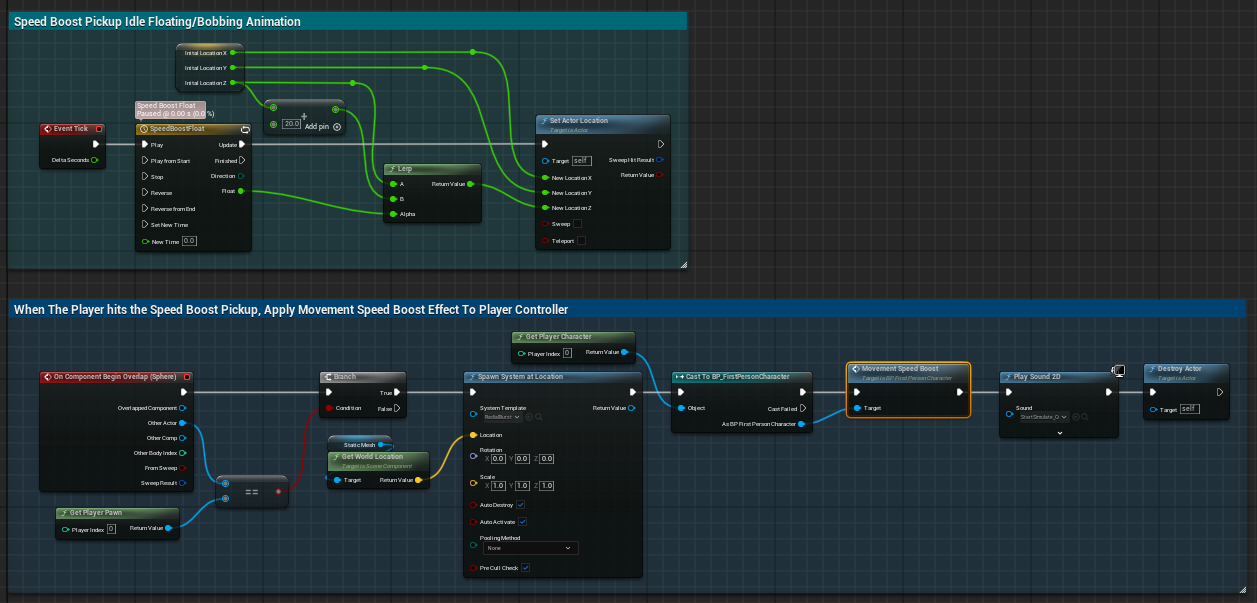1257x603 pixels.
Task: Expand Play Sound 2D via its bottom chevron
Action: click(1060, 433)
